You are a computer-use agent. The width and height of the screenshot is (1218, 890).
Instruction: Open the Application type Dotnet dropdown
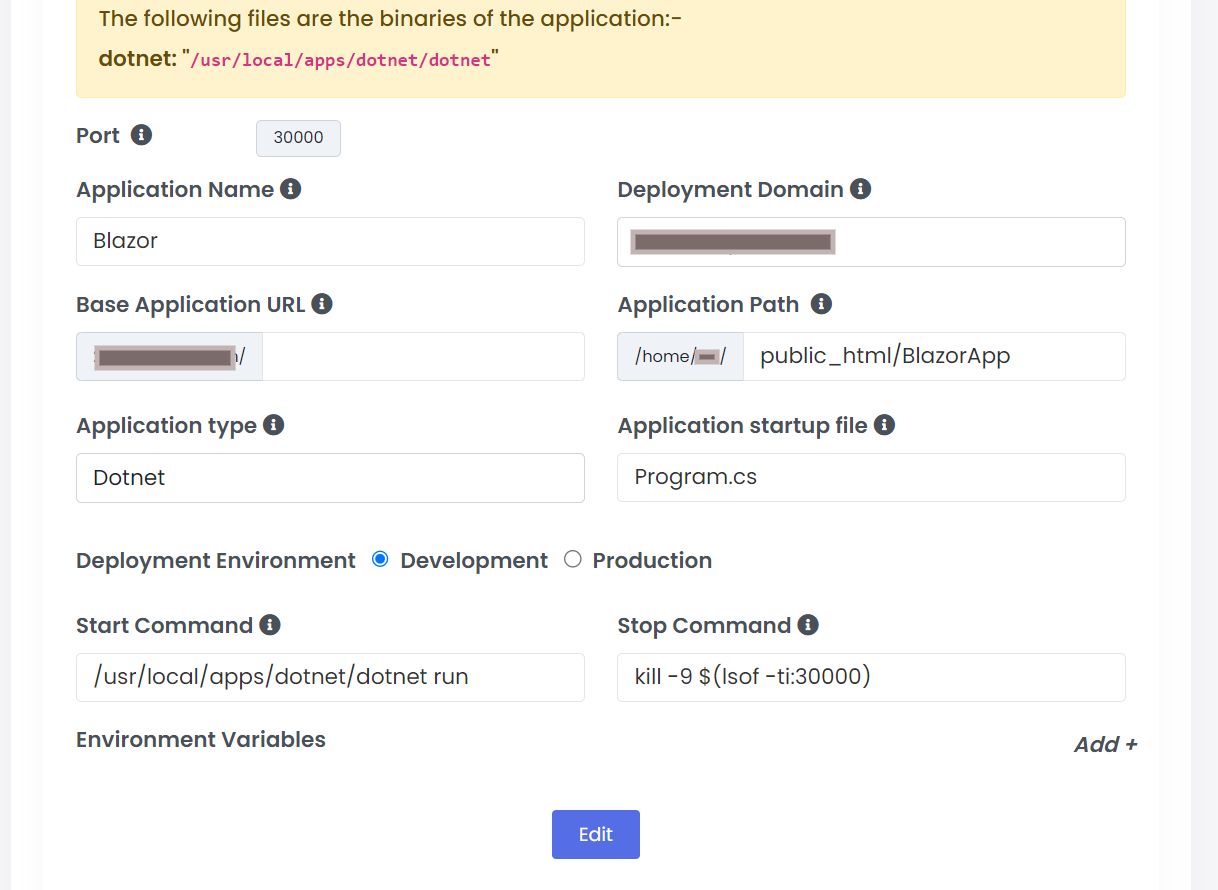[330, 478]
